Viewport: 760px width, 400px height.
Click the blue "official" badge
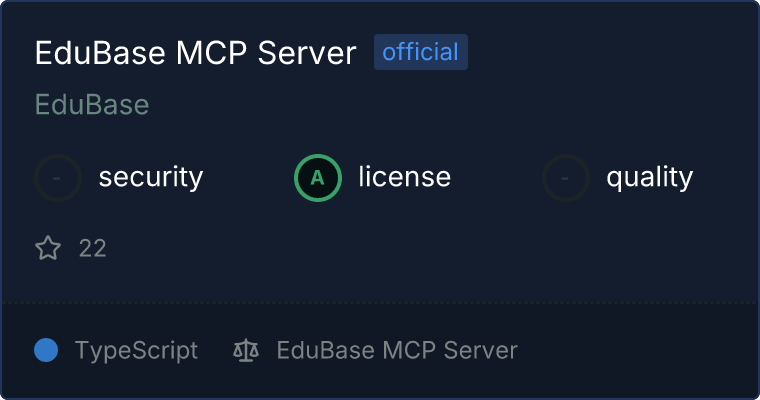tap(421, 52)
